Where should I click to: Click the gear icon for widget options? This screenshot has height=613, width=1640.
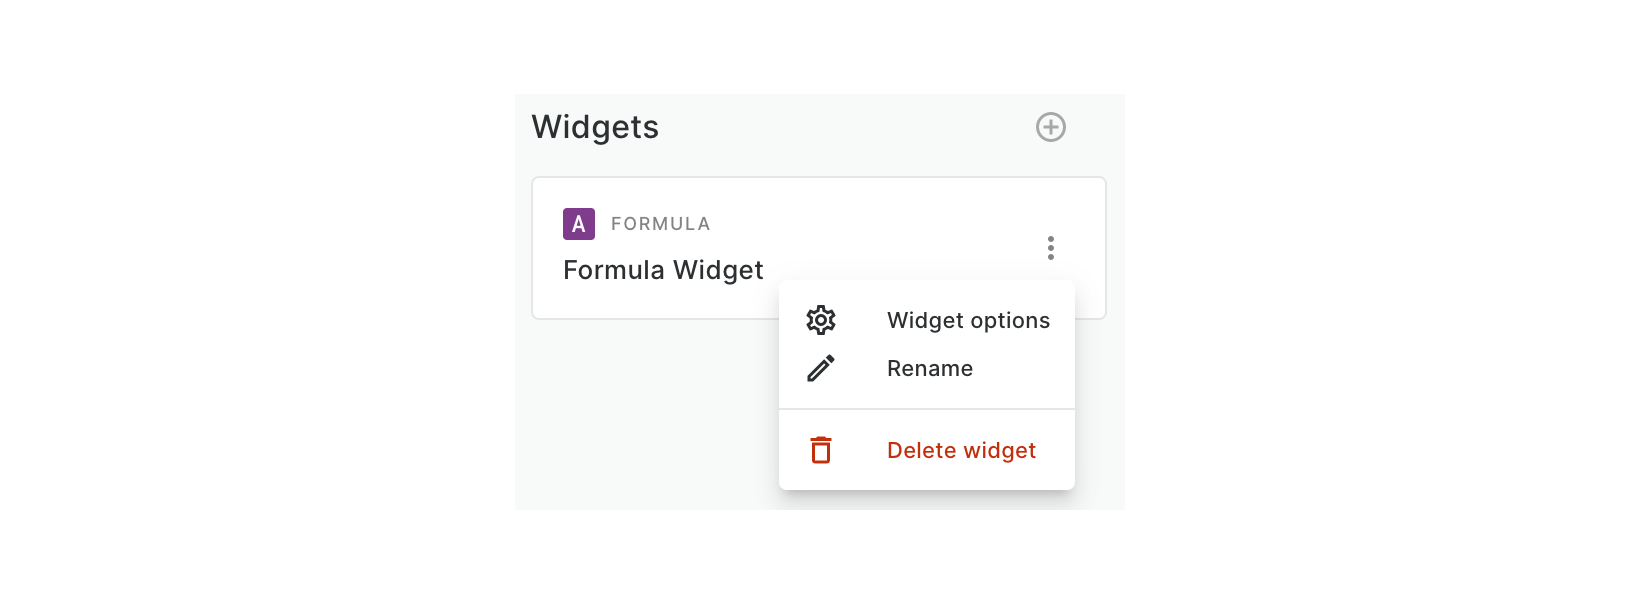(821, 320)
